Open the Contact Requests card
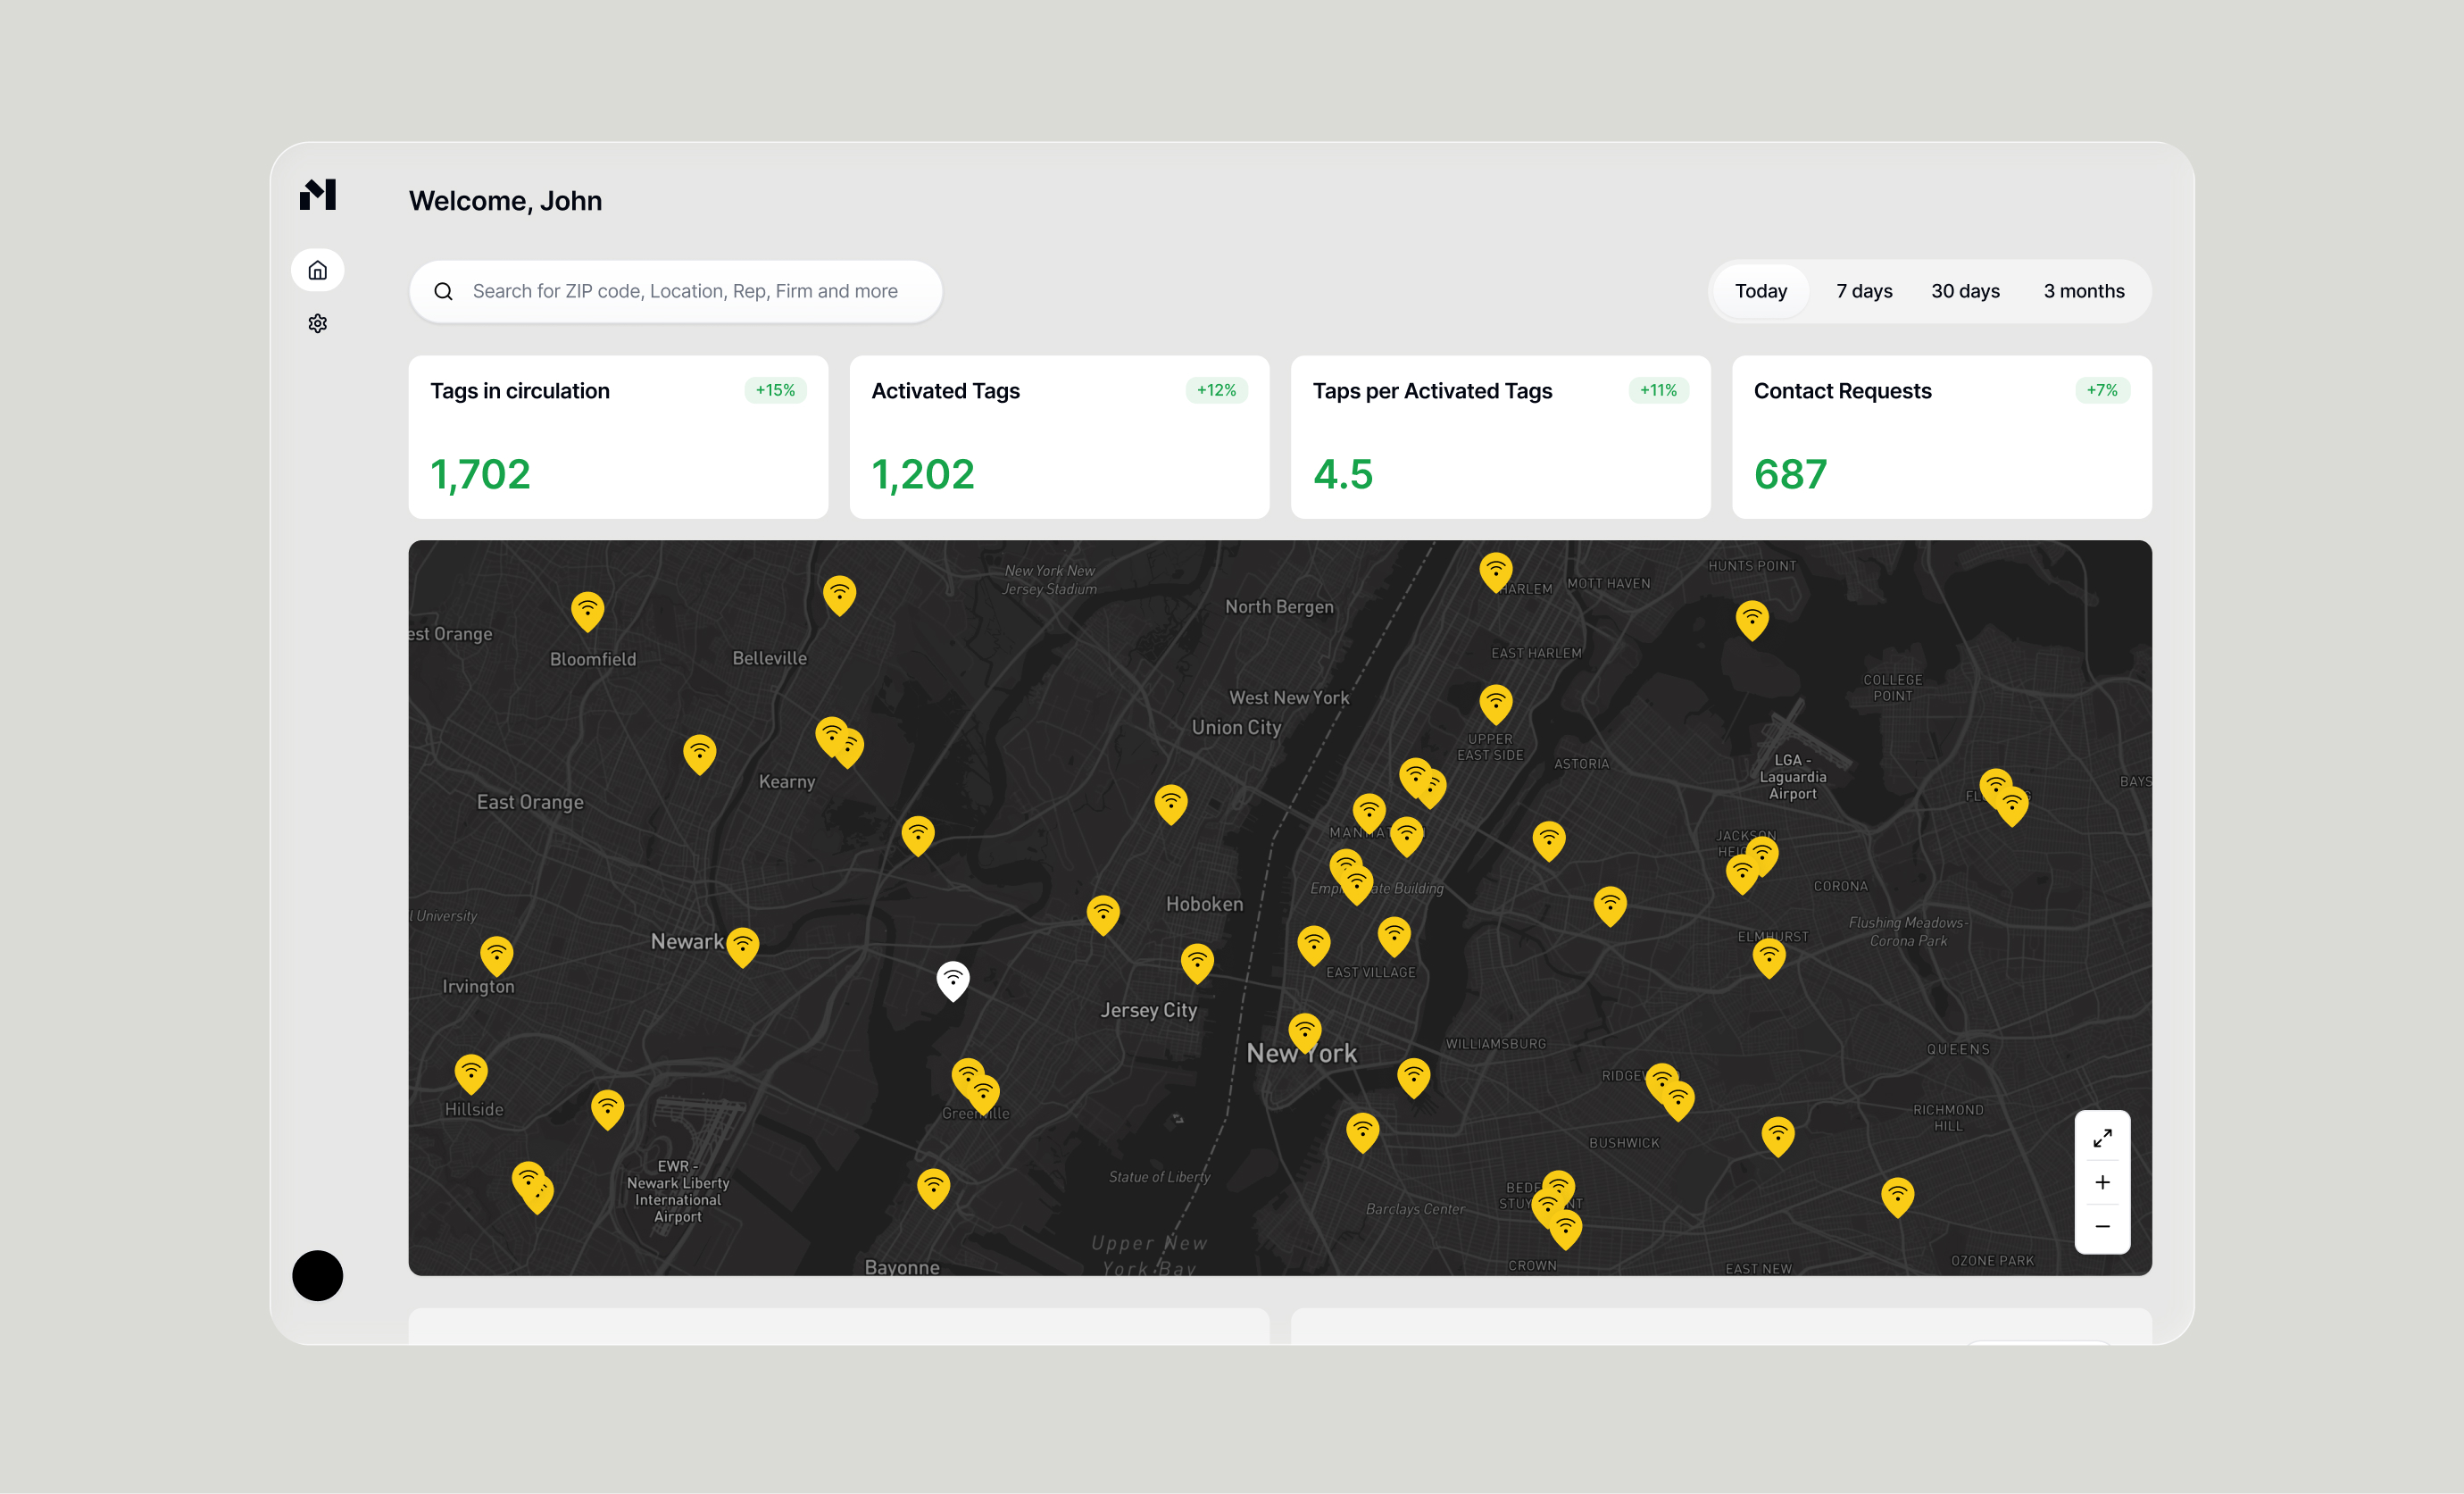This screenshot has width=2464, height=1494. pyautogui.click(x=1941, y=437)
